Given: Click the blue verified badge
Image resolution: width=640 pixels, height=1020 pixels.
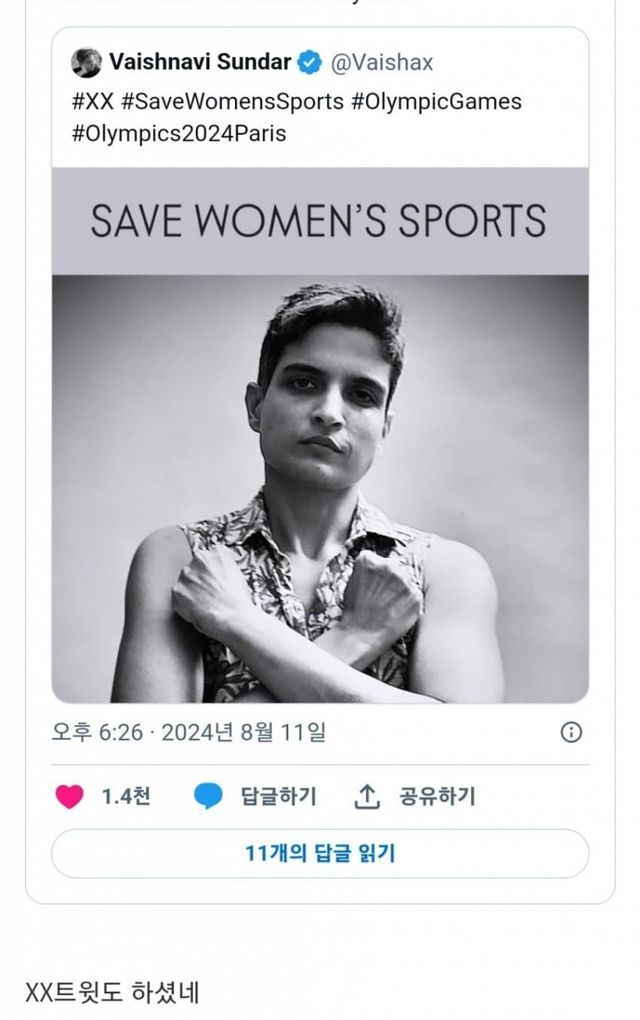Looking at the screenshot, I should pos(310,62).
